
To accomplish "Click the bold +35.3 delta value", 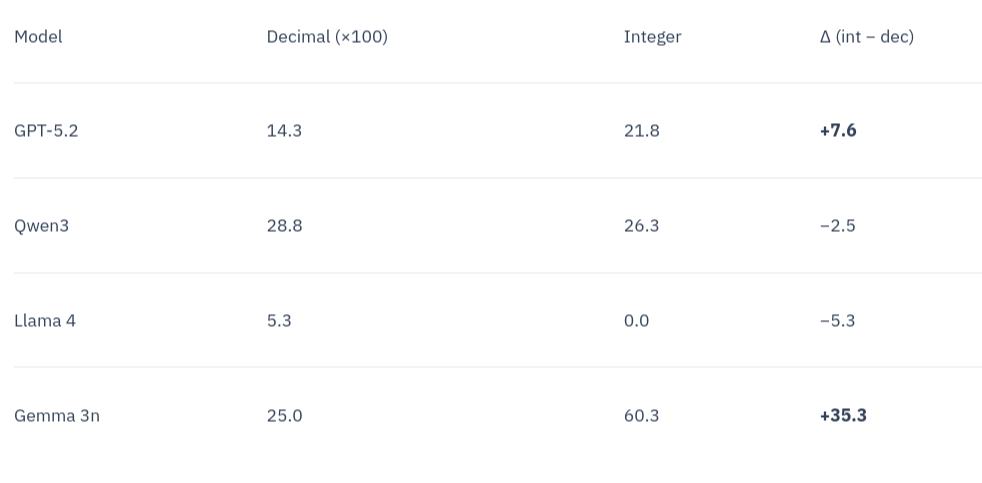I will (x=843, y=416).
